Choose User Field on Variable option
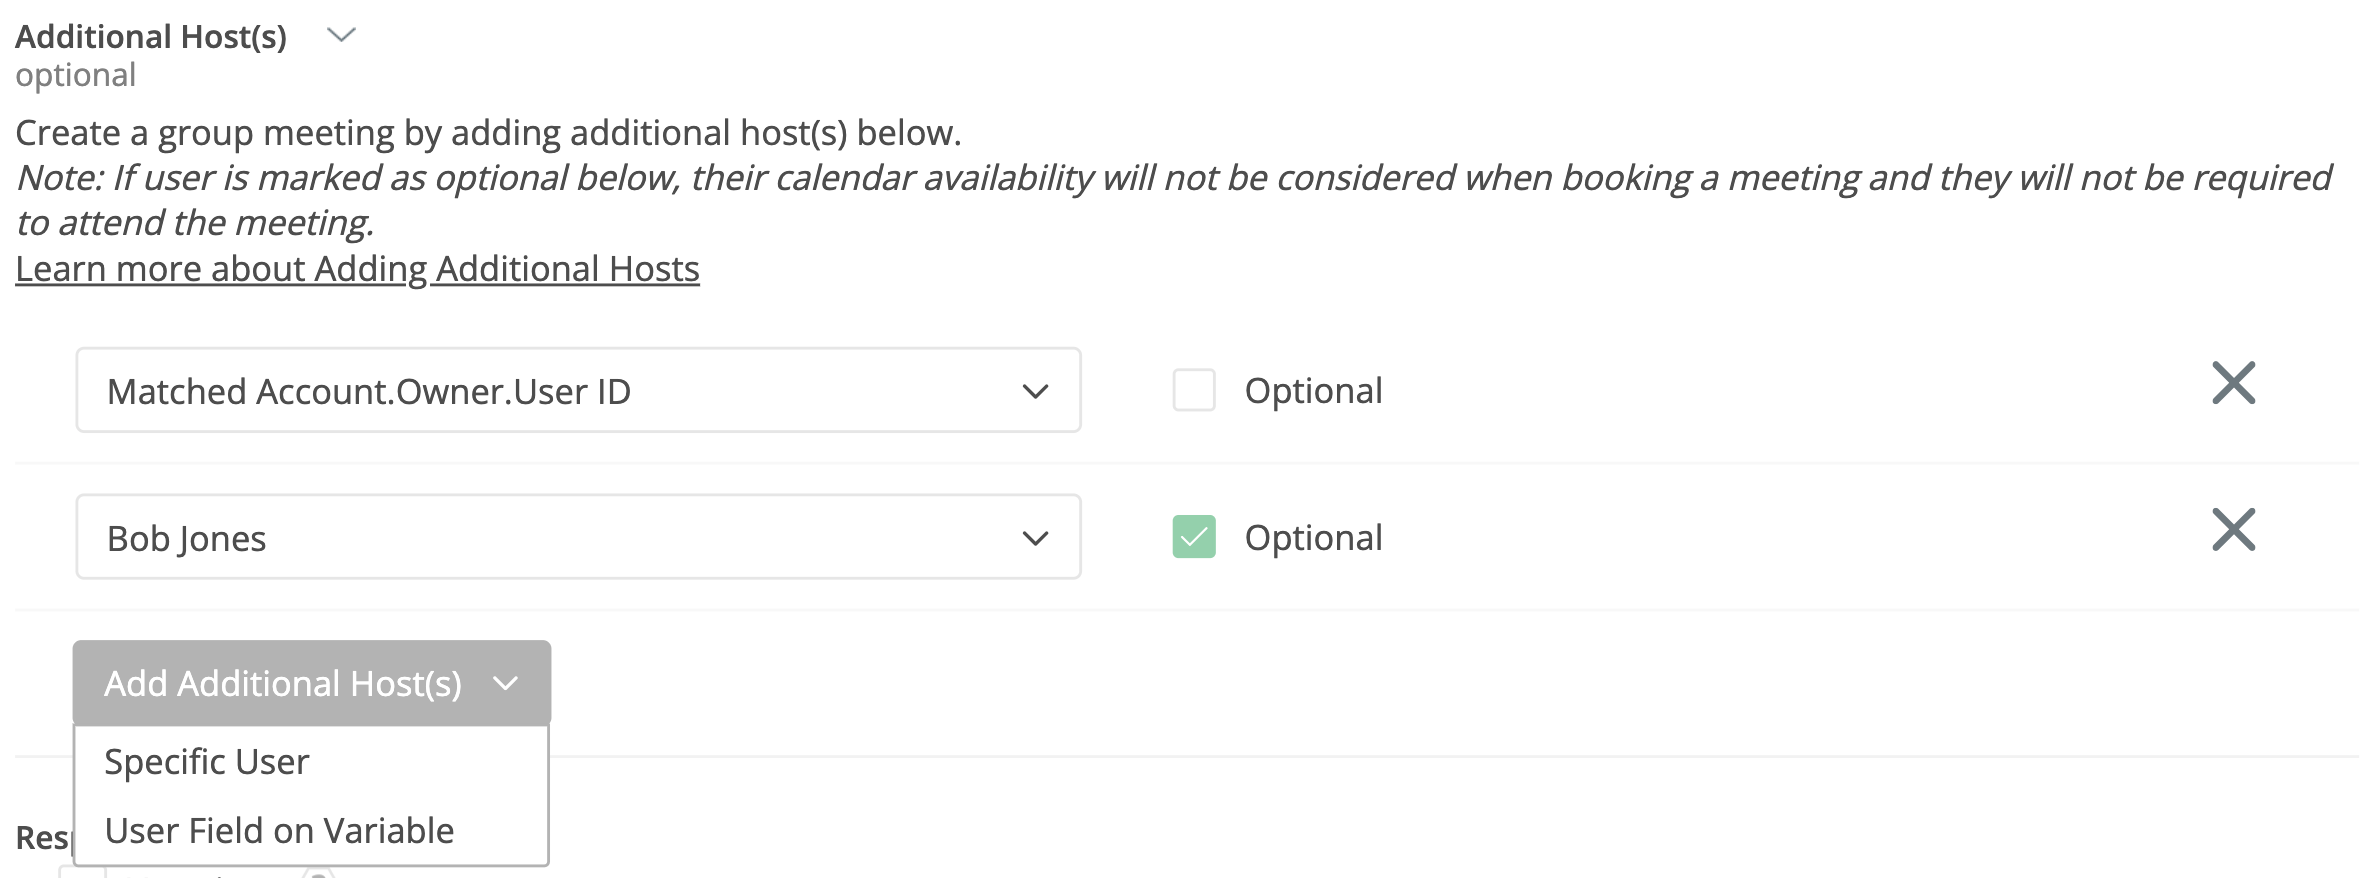Viewport: 2374px width, 878px height. [x=279, y=831]
